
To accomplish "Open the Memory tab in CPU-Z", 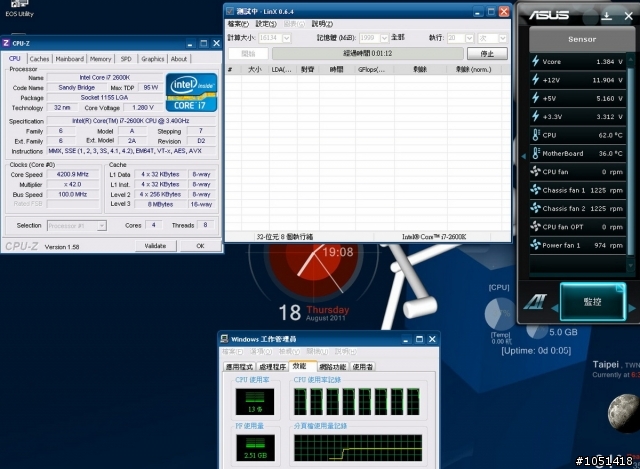I will 100,59.
